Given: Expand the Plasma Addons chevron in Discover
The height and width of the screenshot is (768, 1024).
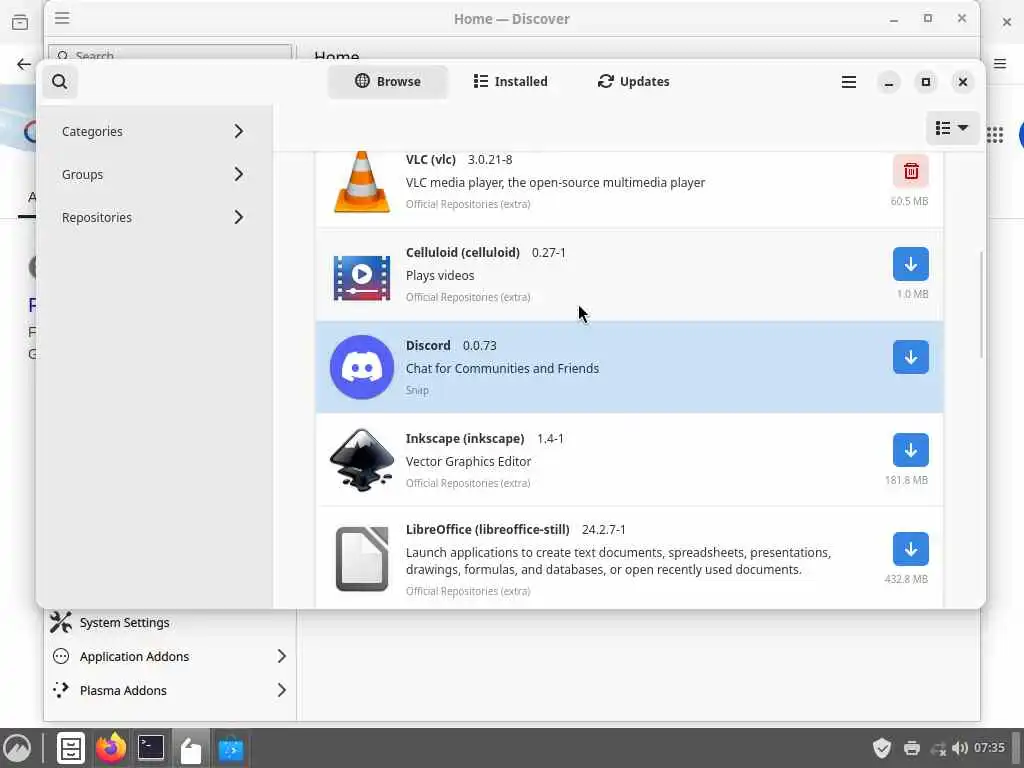Looking at the screenshot, I should click(x=281, y=690).
